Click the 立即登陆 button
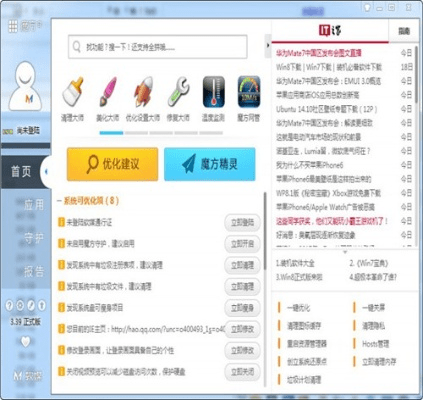Screen dimensions: 423x400 click(x=242, y=222)
